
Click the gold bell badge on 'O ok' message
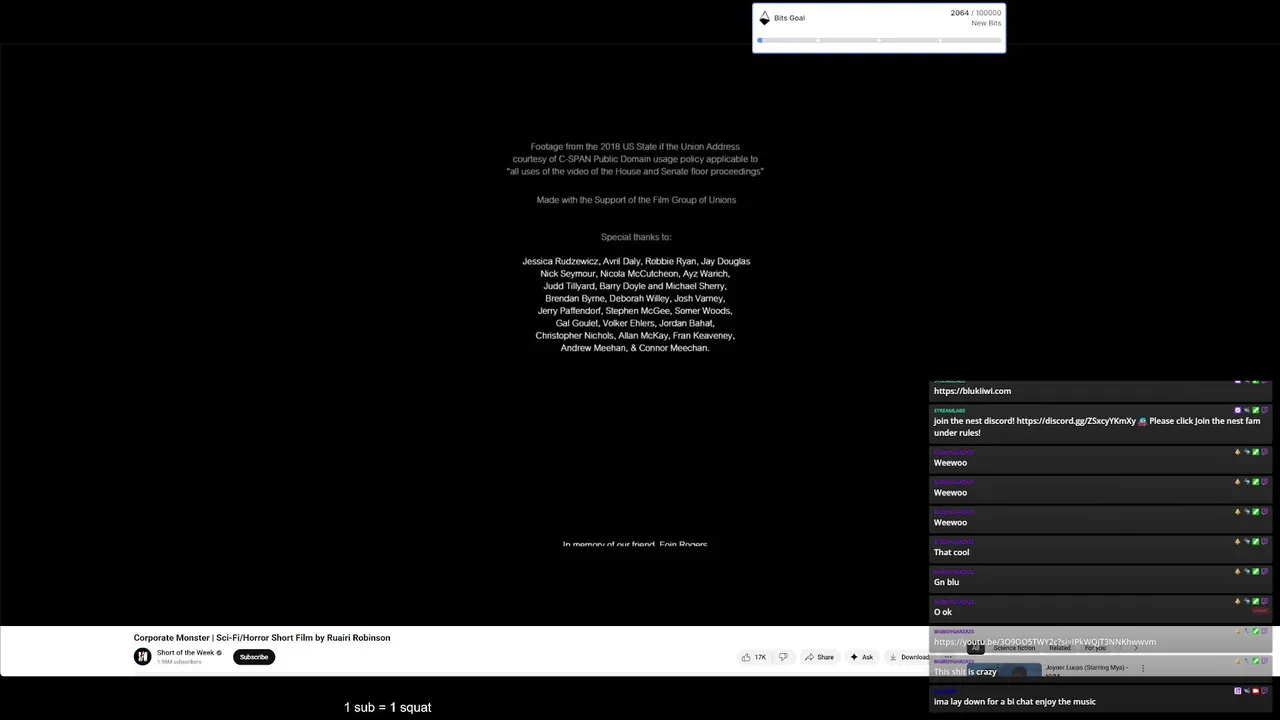1238,602
